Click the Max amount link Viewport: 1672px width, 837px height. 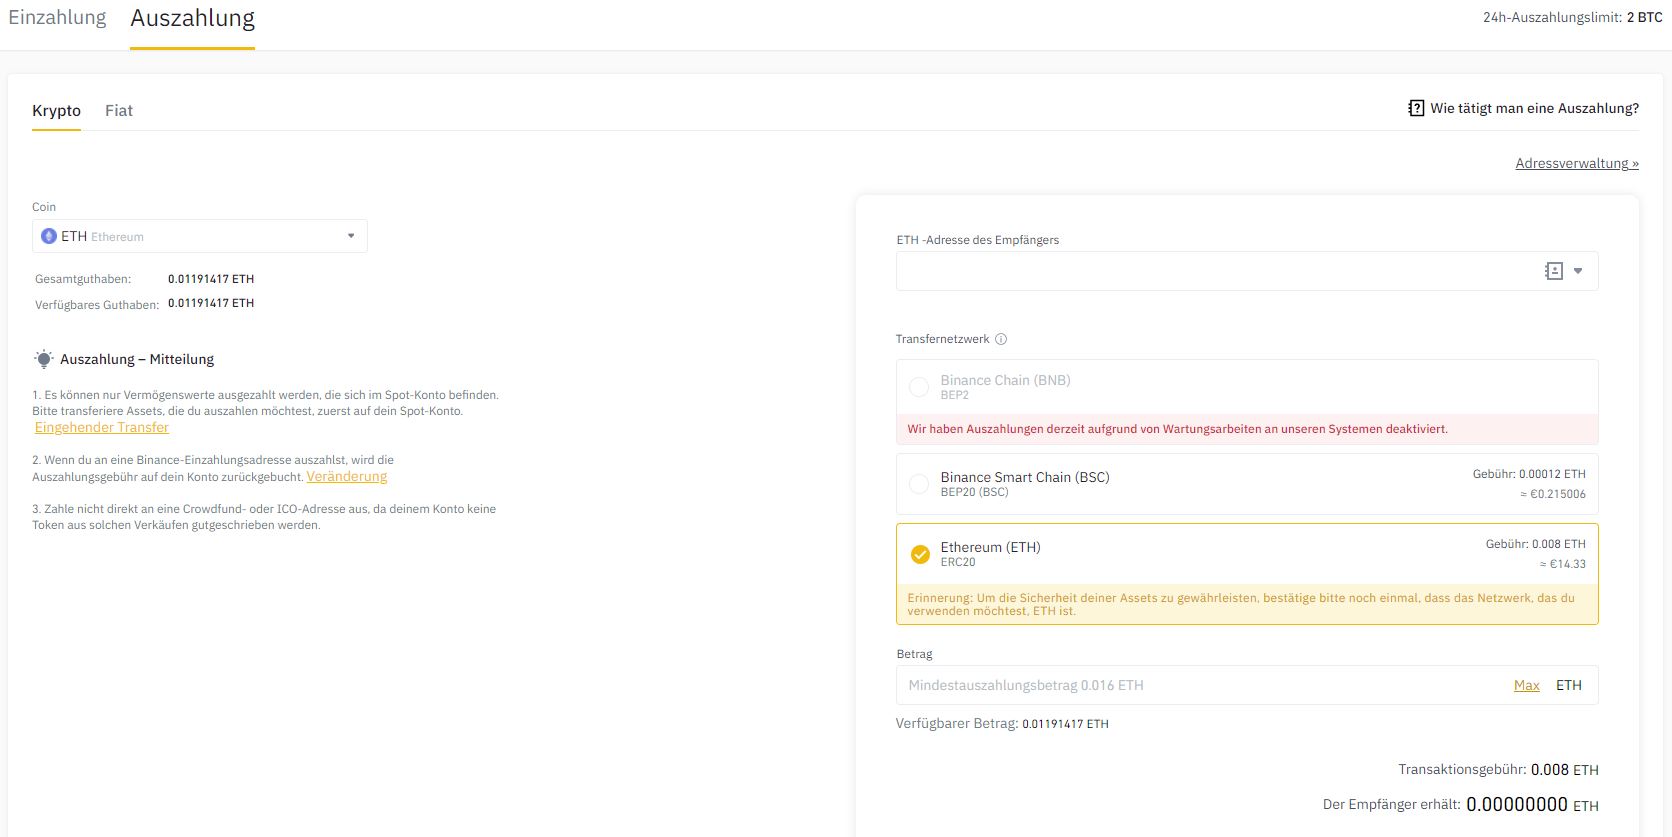click(1526, 685)
